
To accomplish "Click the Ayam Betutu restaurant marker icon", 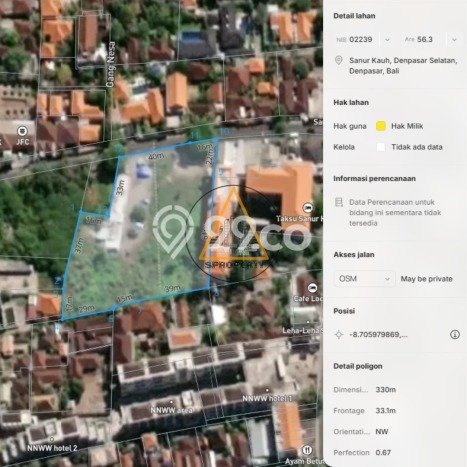I will (x=307, y=450).
